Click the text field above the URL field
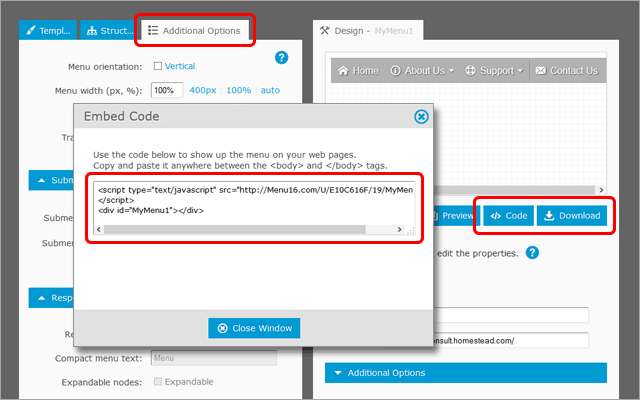640x400 pixels. click(511, 315)
